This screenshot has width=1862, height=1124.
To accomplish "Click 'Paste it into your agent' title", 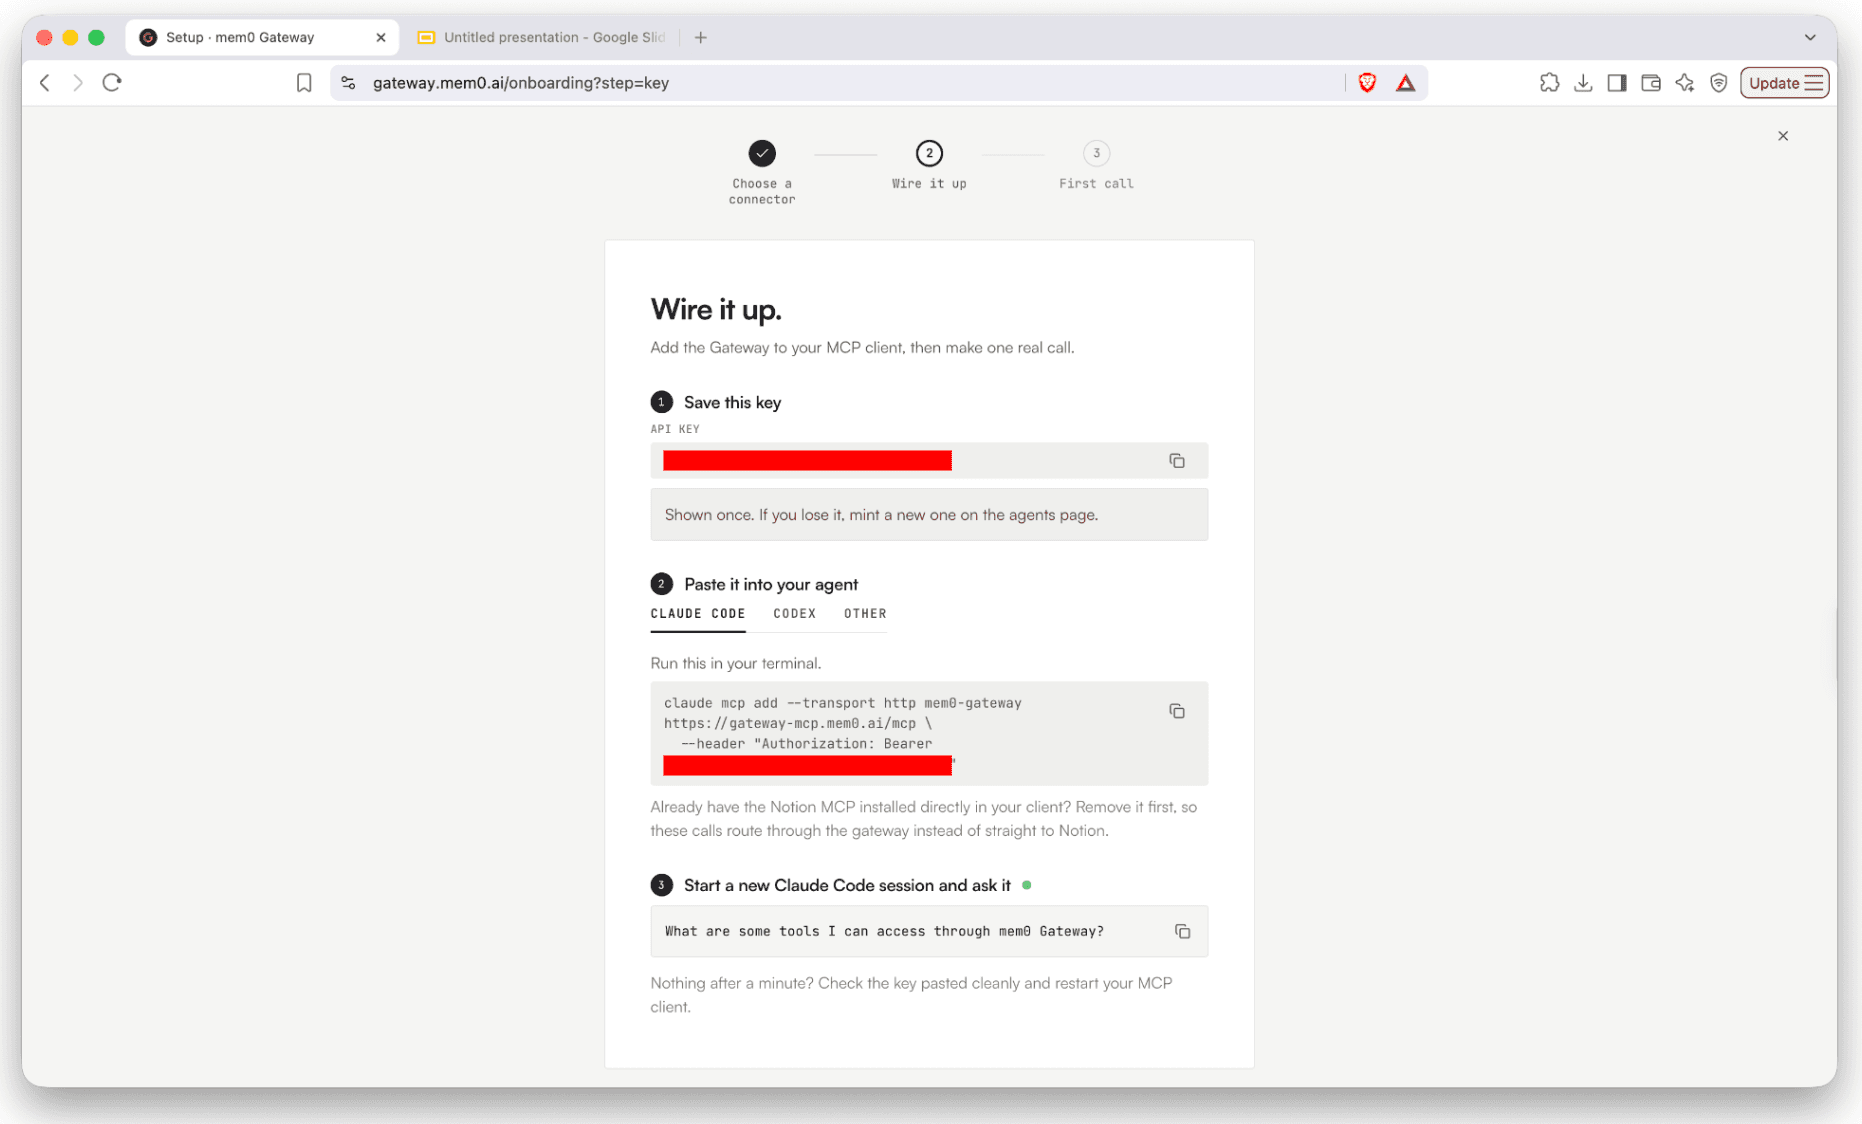I will [771, 584].
